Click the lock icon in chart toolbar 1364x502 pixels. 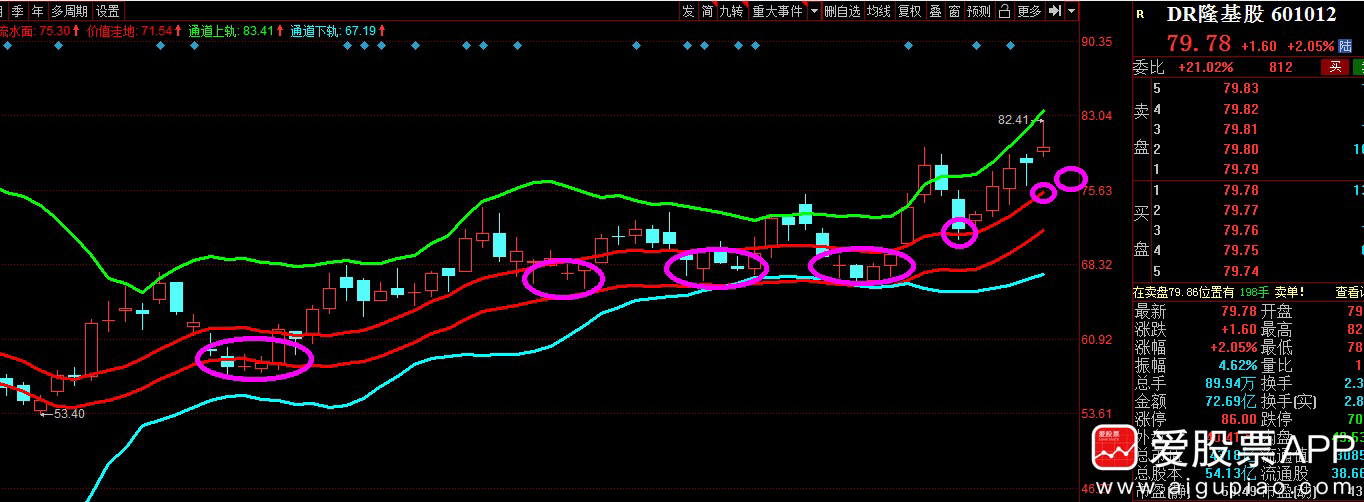[x=1006, y=12]
